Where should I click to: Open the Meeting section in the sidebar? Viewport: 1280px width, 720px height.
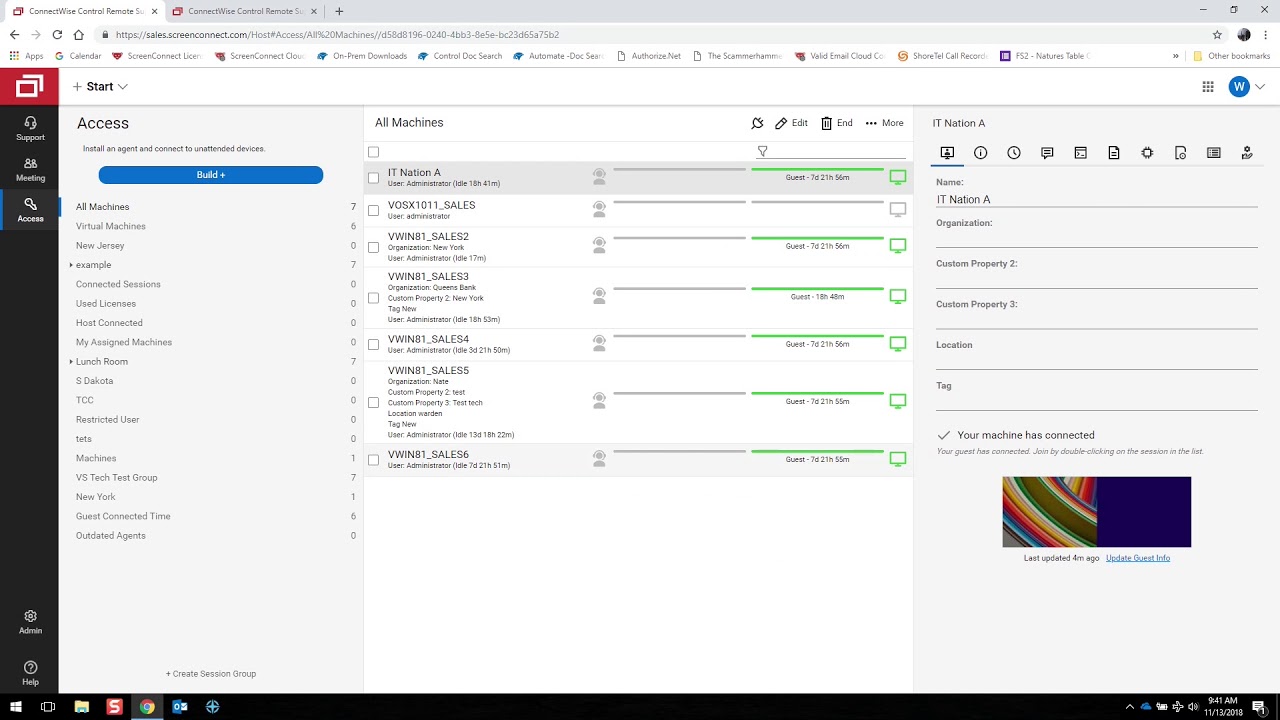[30, 169]
